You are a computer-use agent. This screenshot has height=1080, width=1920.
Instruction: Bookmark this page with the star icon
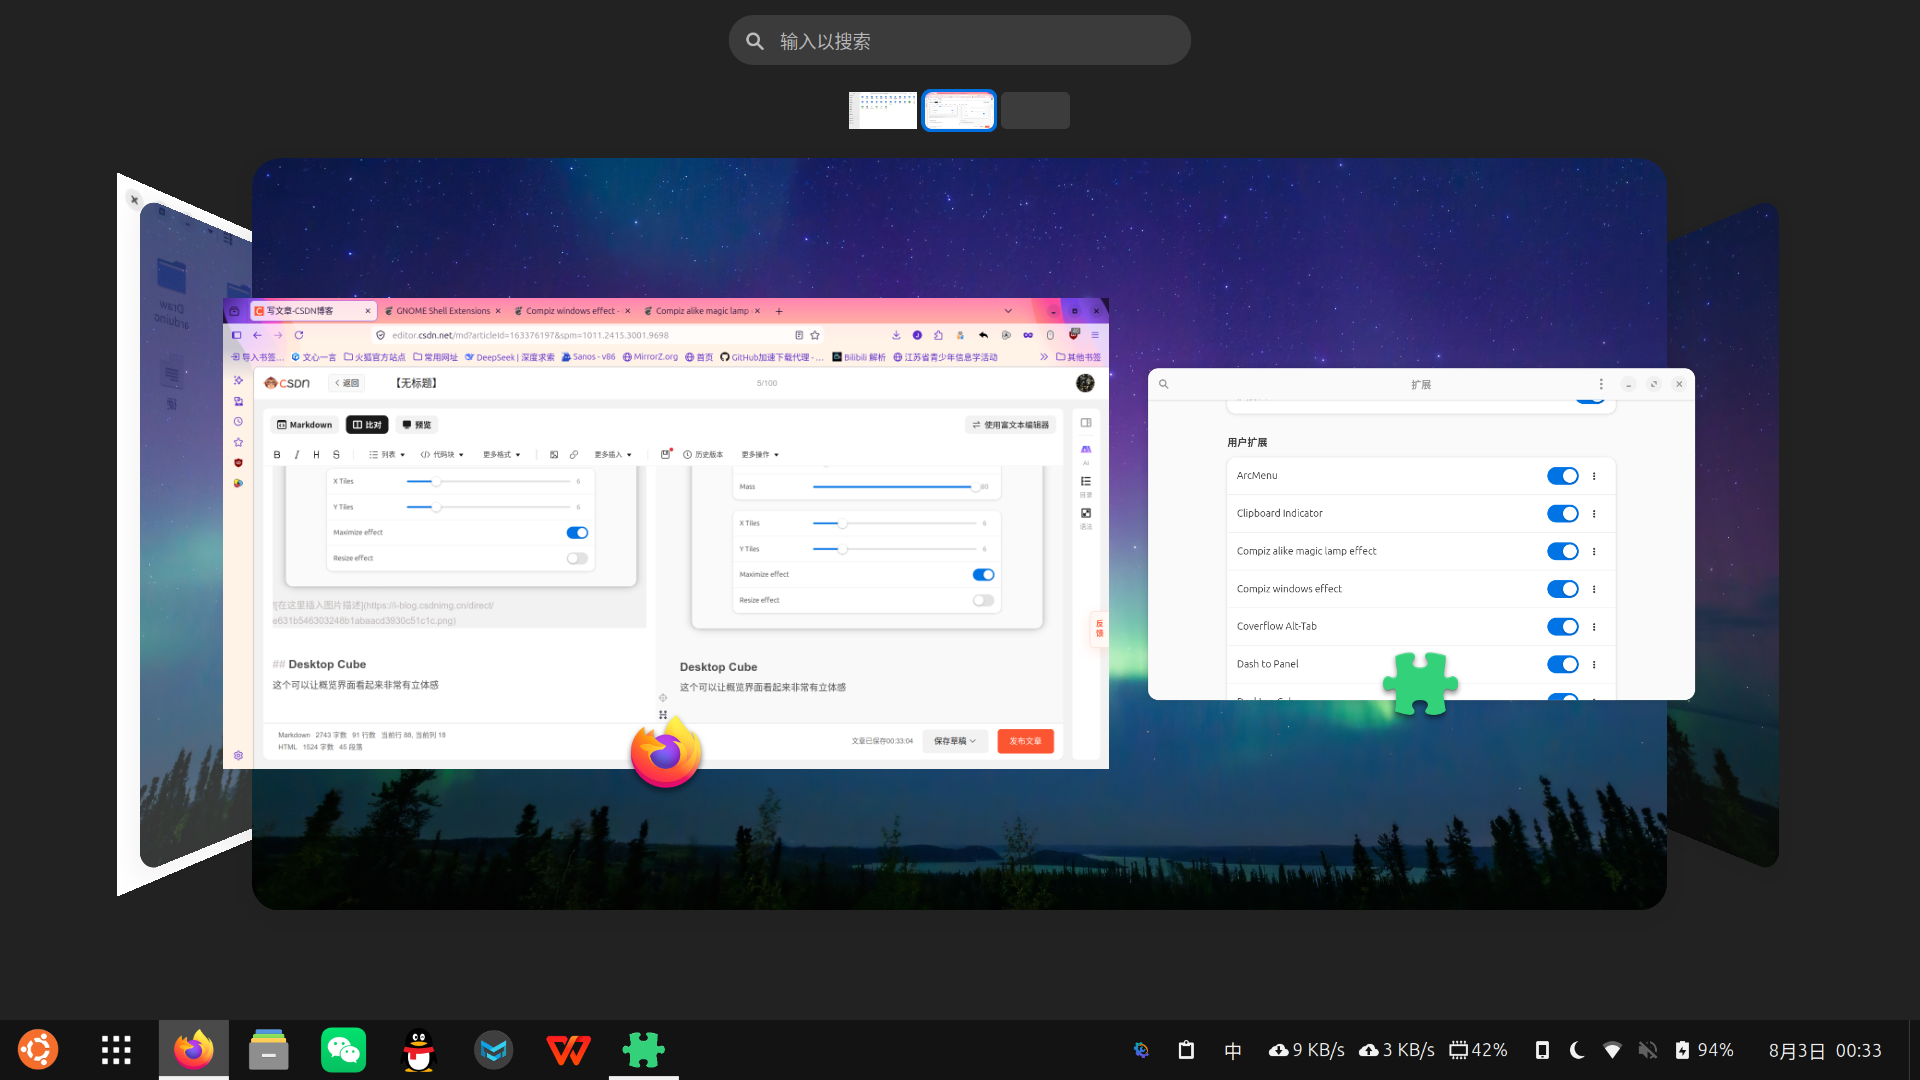815,335
